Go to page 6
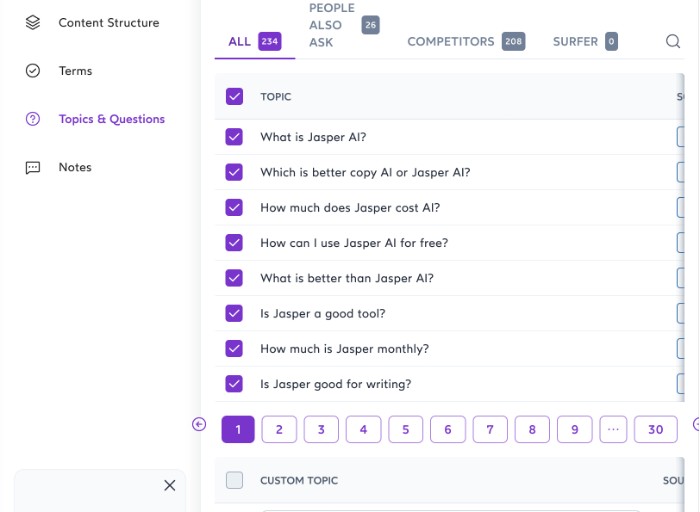The height and width of the screenshot is (512, 700). 448,429
